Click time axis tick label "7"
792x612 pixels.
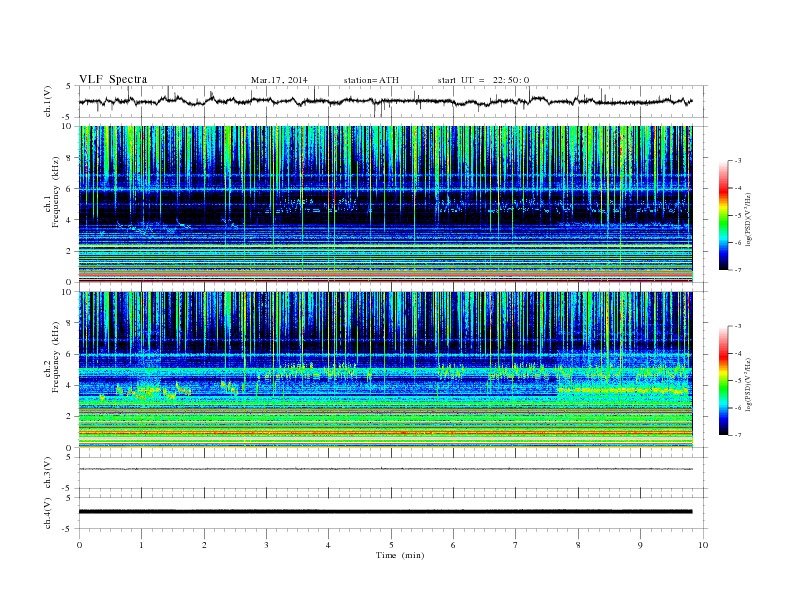[x=515, y=545]
